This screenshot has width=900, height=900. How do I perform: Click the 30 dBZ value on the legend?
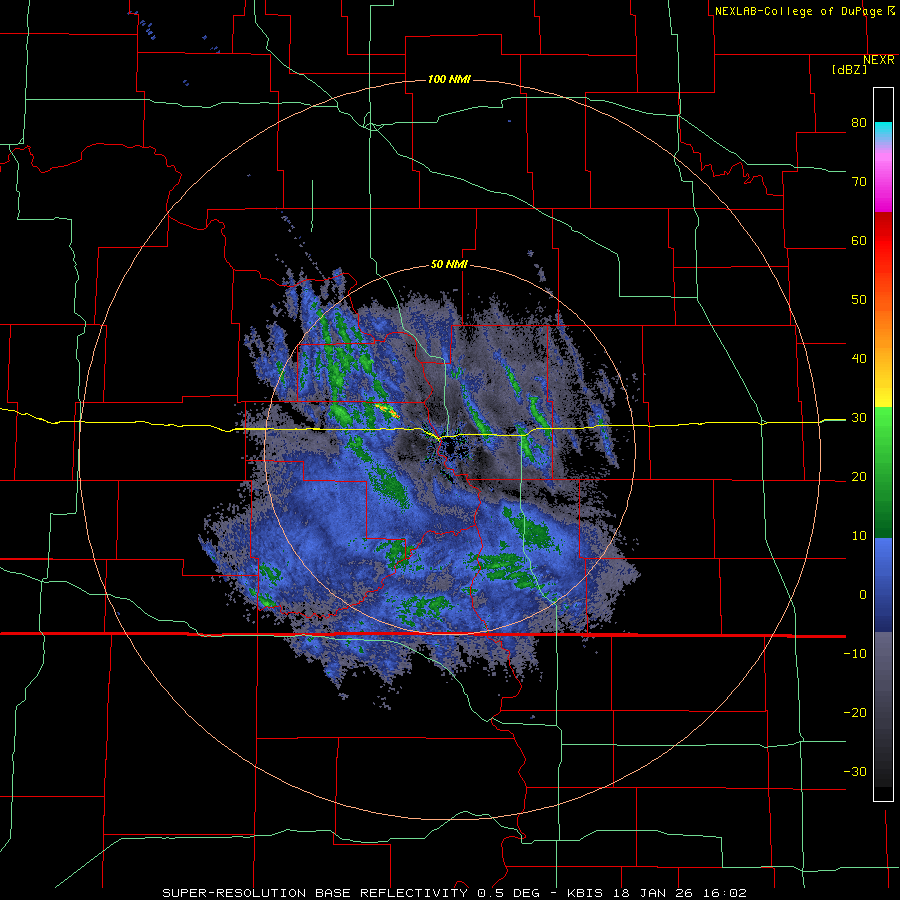coord(859,418)
